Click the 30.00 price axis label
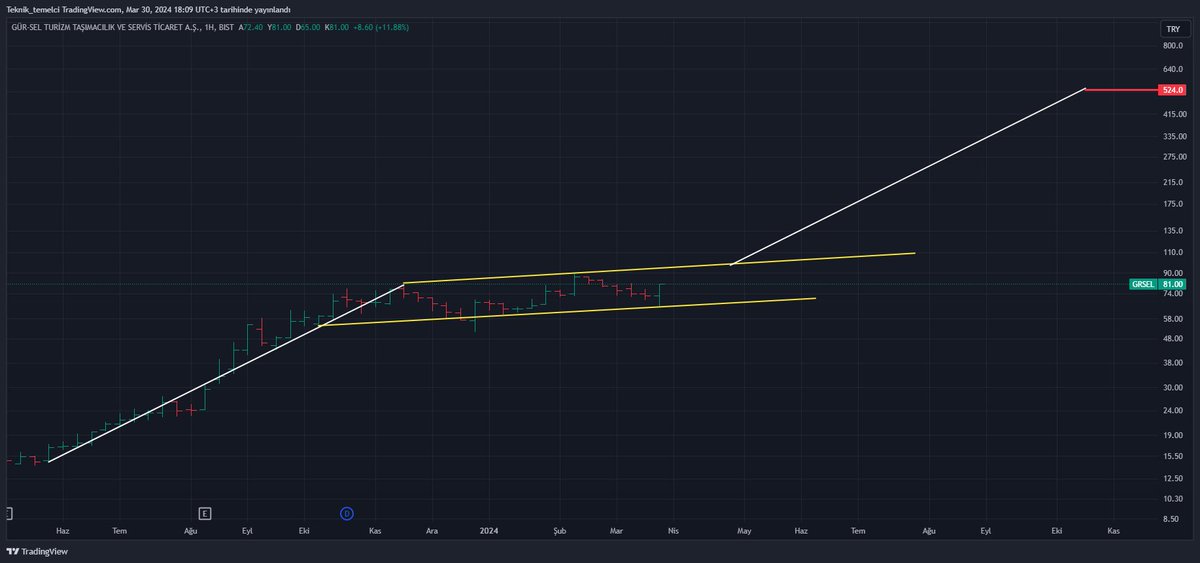Viewport: 1200px width, 563px height. pos(1173,387)
